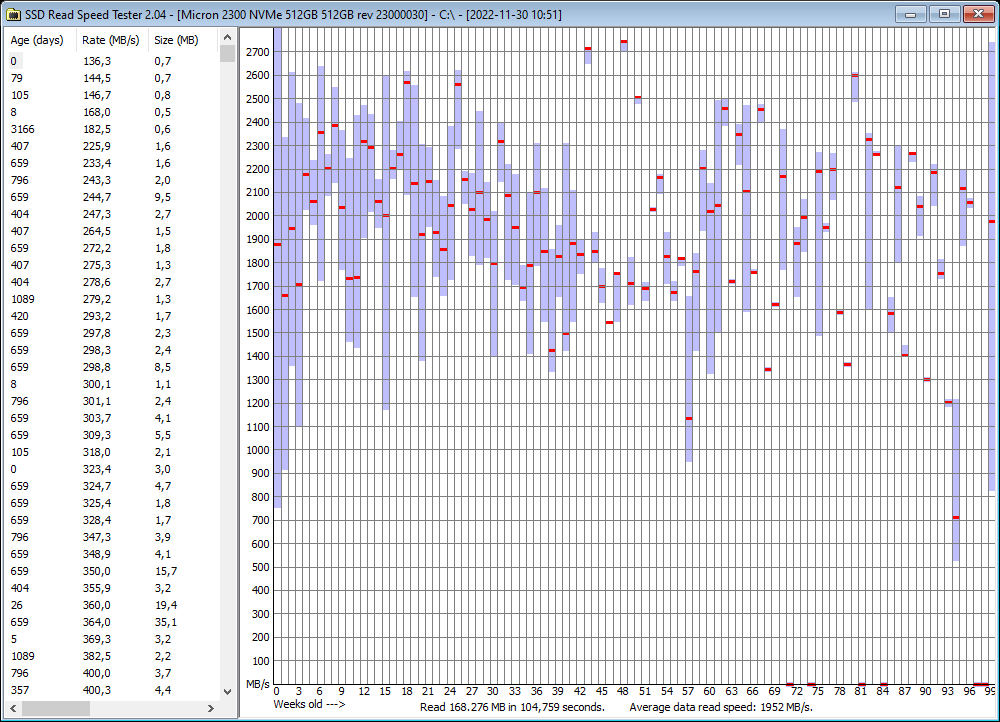Select the row with rate 264,5
The width and height of the screenshot is (1000, 722).
point(112,231)
